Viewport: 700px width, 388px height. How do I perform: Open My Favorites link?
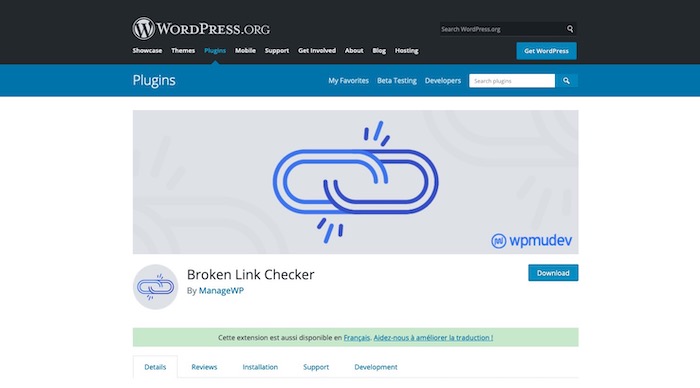point(348,81)
